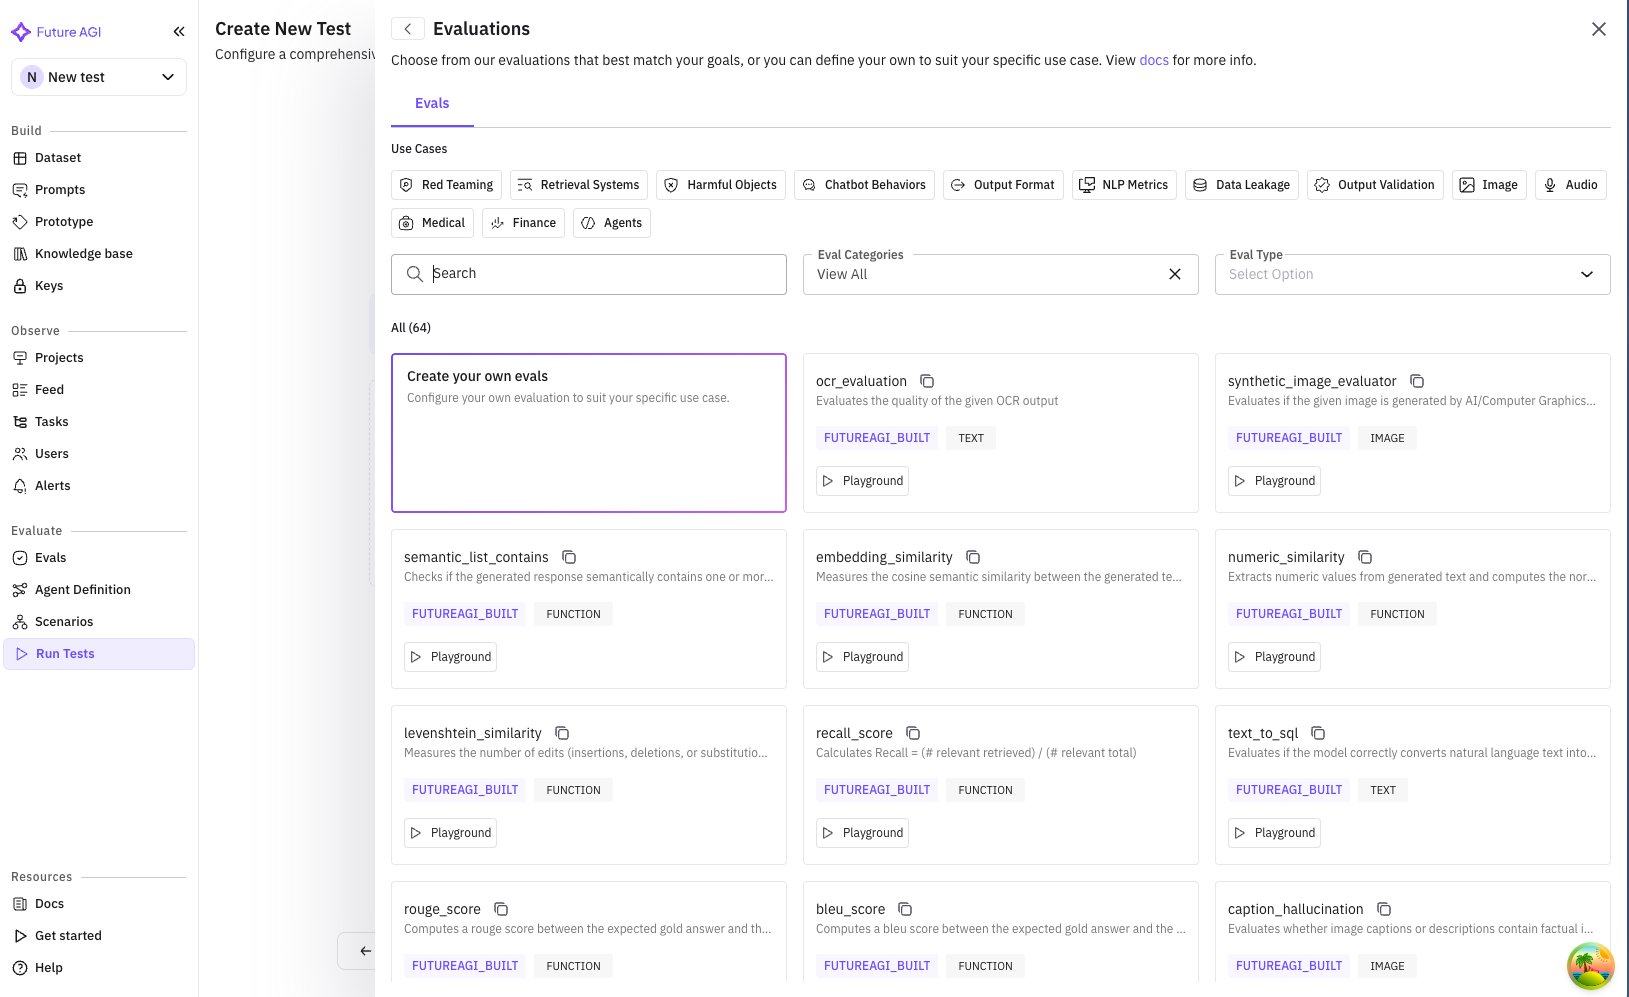Collapse the left sidebar

point(179,31)
